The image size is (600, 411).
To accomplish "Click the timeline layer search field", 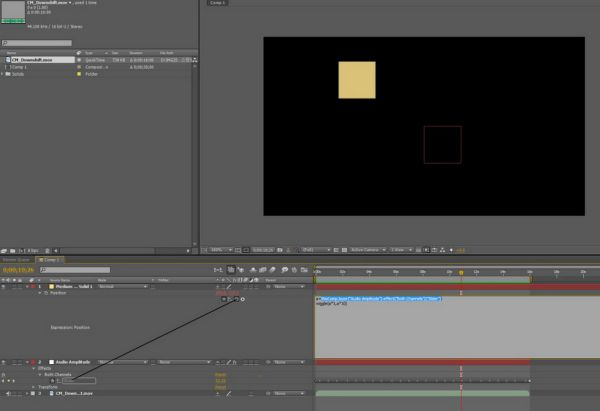I will point(75,270).
